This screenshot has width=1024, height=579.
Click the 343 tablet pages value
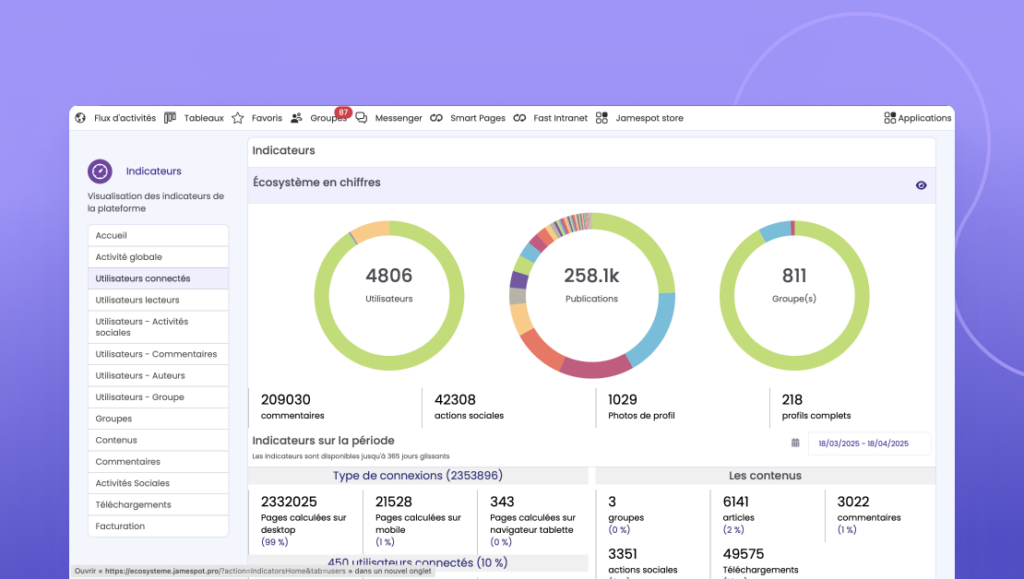click(502, 502)
